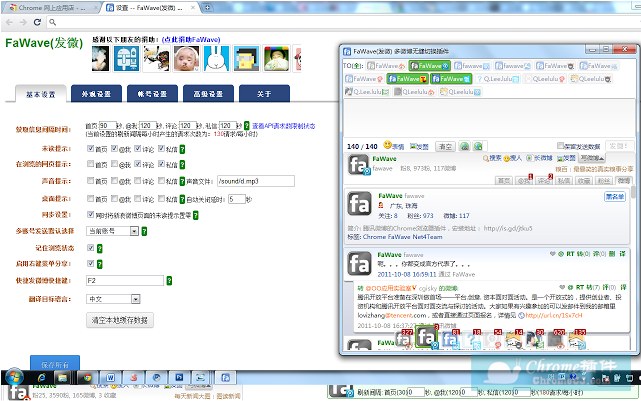
Task: Click the account avatar with 327 badge
Action: [403, 339]
